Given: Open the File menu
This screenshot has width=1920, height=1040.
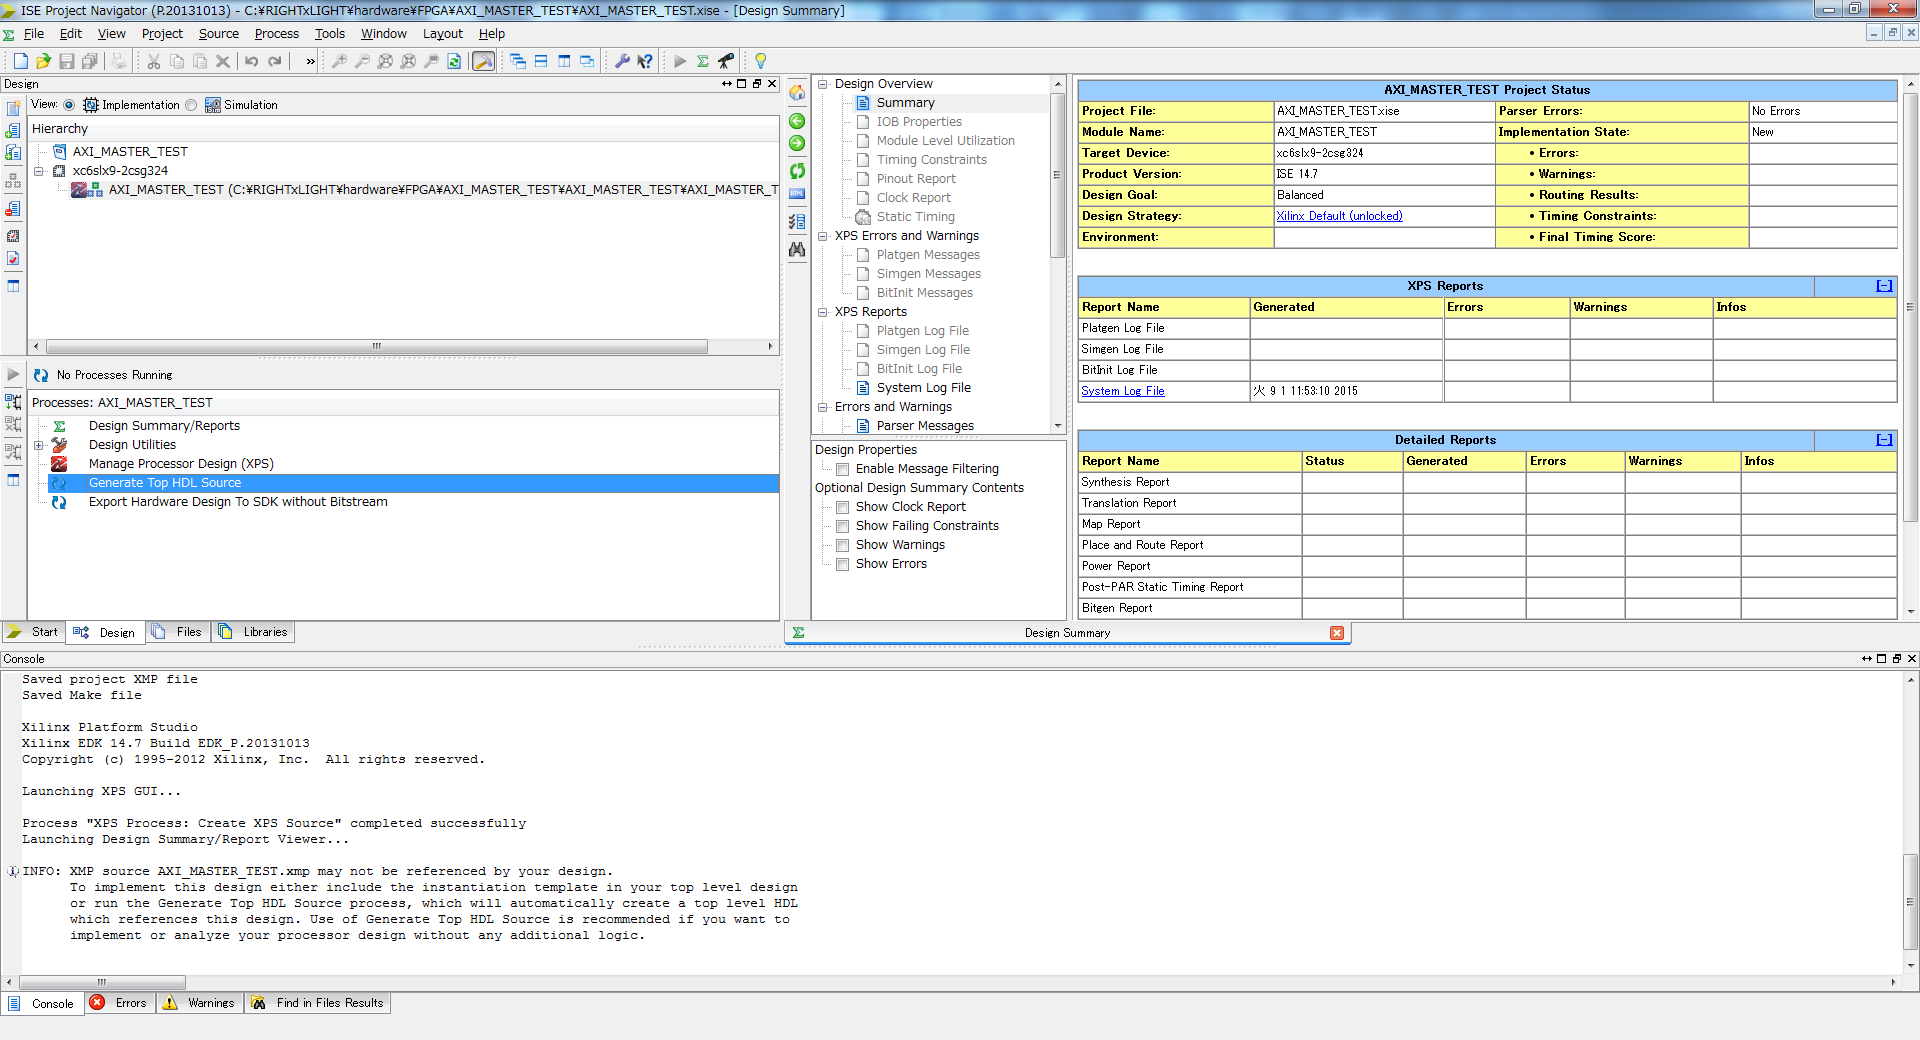Looking at the screenshot, I should 34,33.
